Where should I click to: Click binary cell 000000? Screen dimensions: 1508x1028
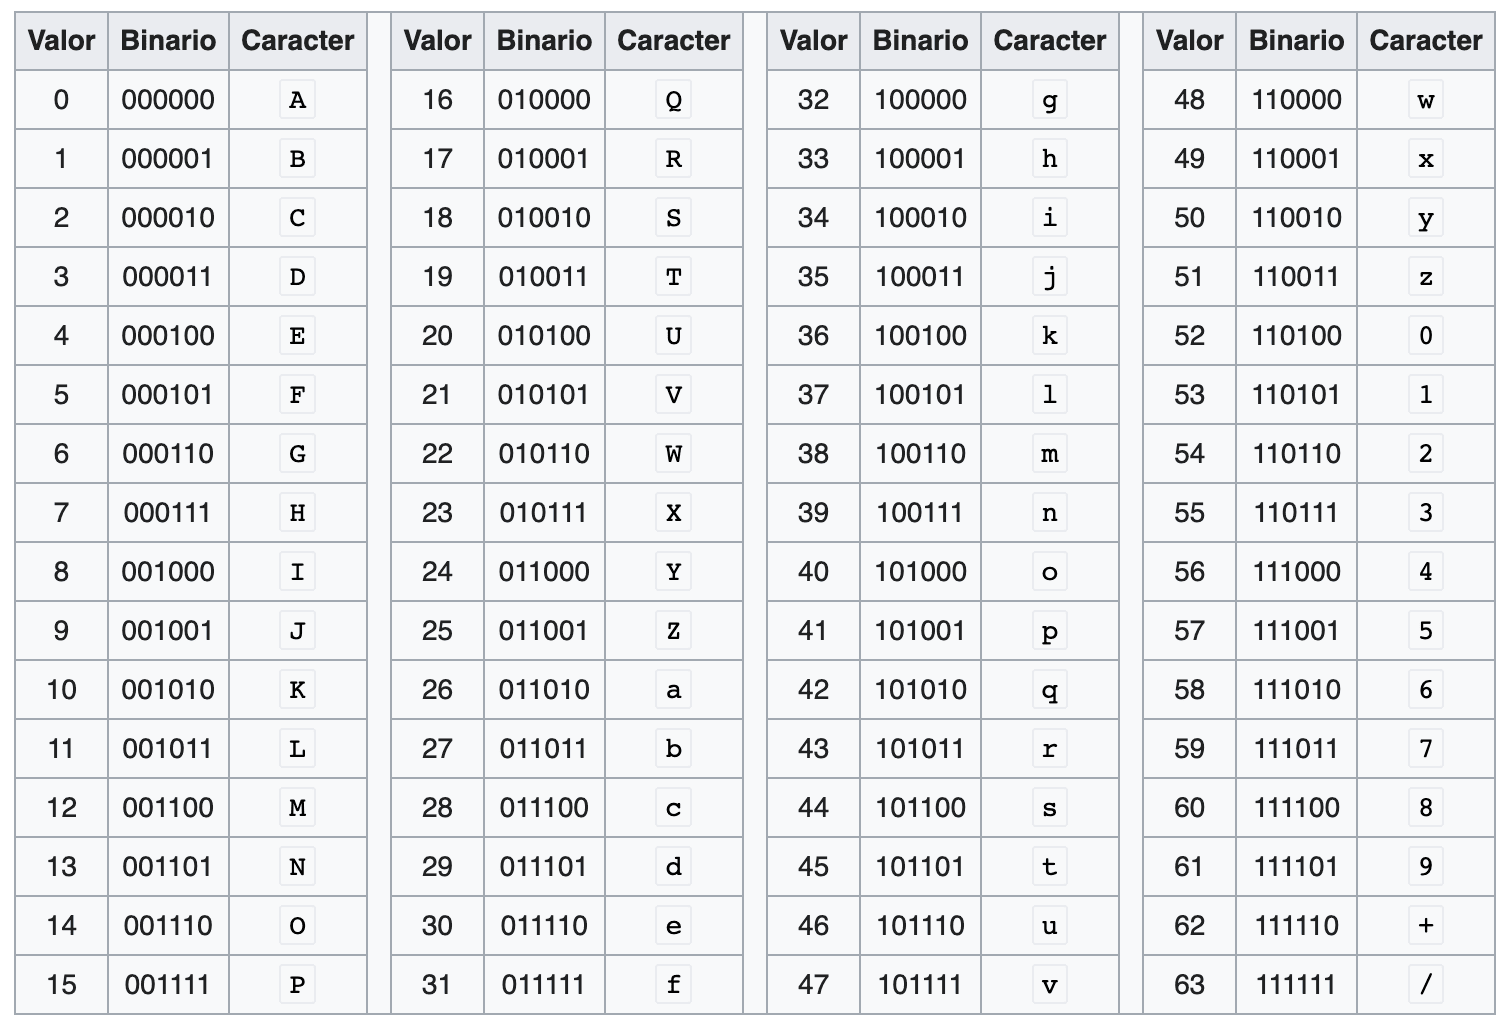(x=168, y=100)
